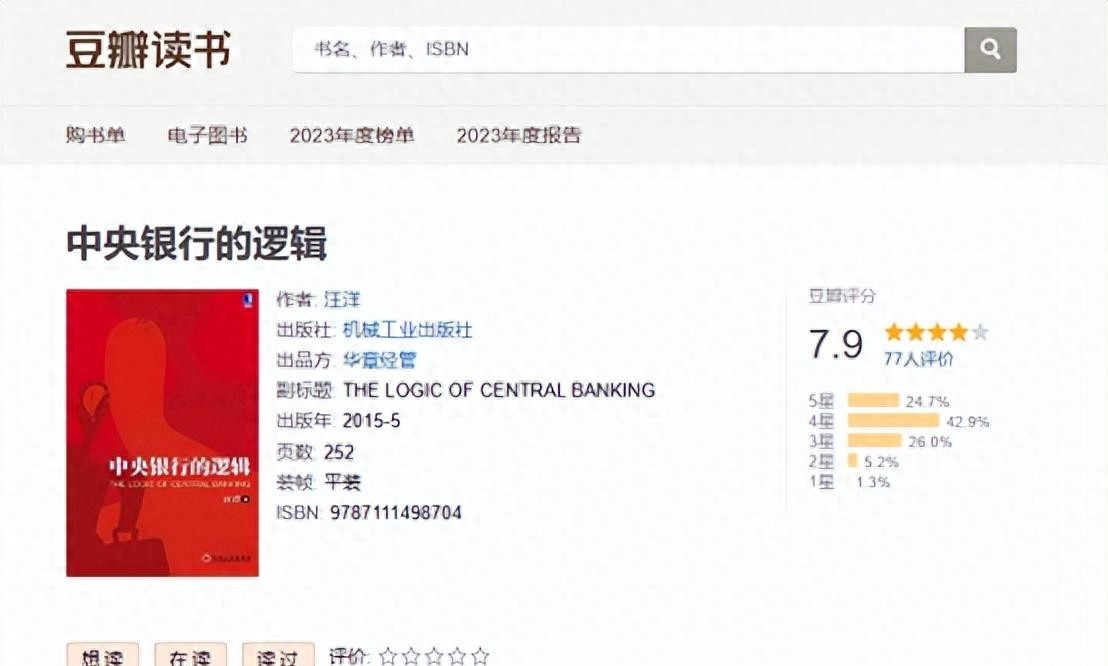This screenshot has width=1108, height=666.
Task: Click the 7.9 rating score
Action: pos(836,344)
